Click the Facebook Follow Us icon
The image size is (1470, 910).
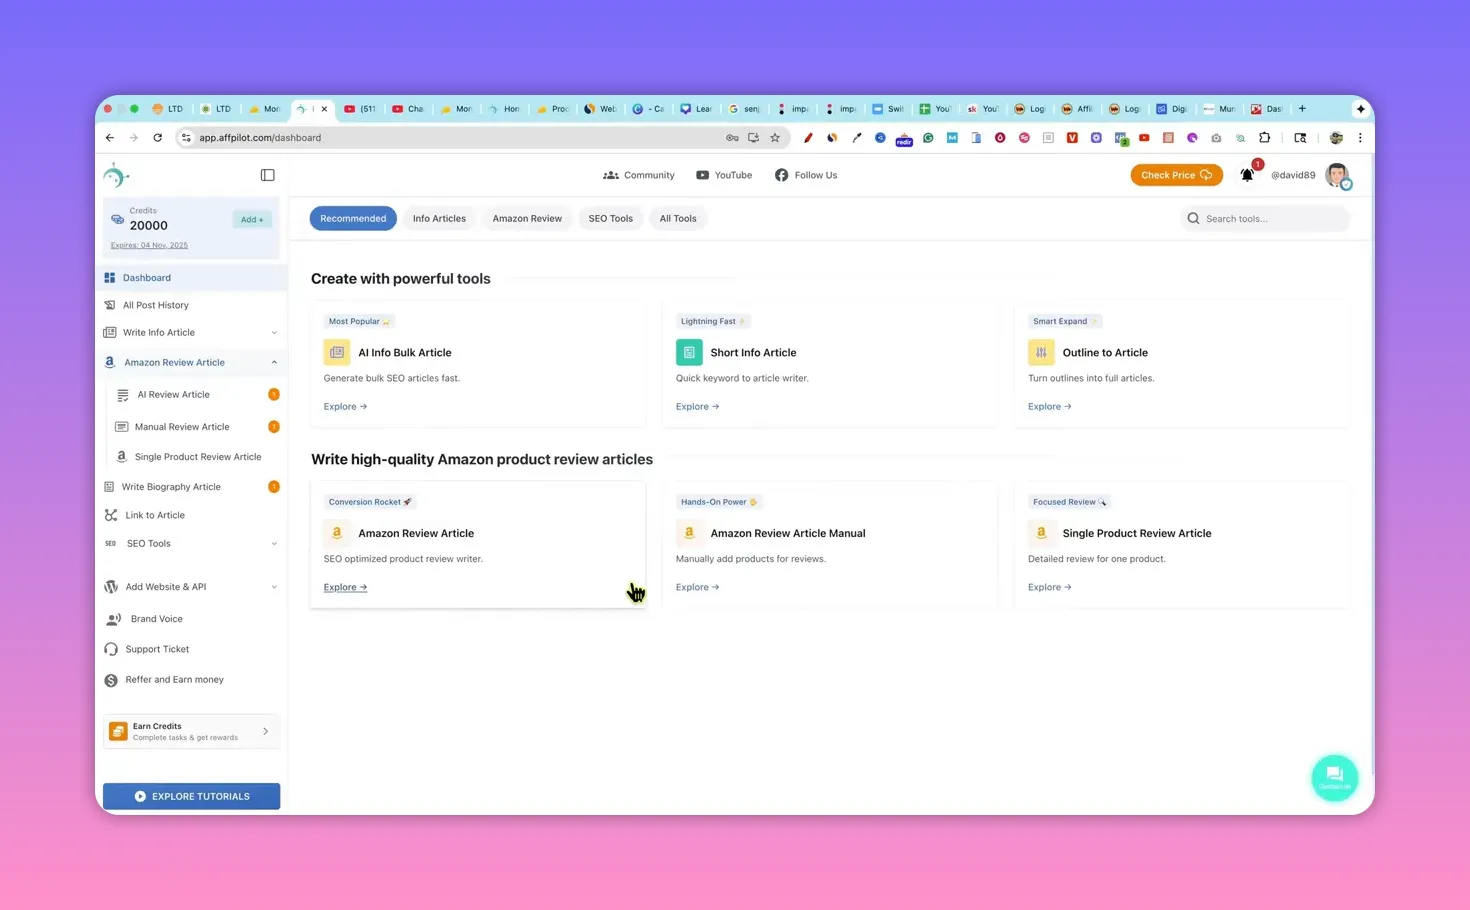click(781, 175)
